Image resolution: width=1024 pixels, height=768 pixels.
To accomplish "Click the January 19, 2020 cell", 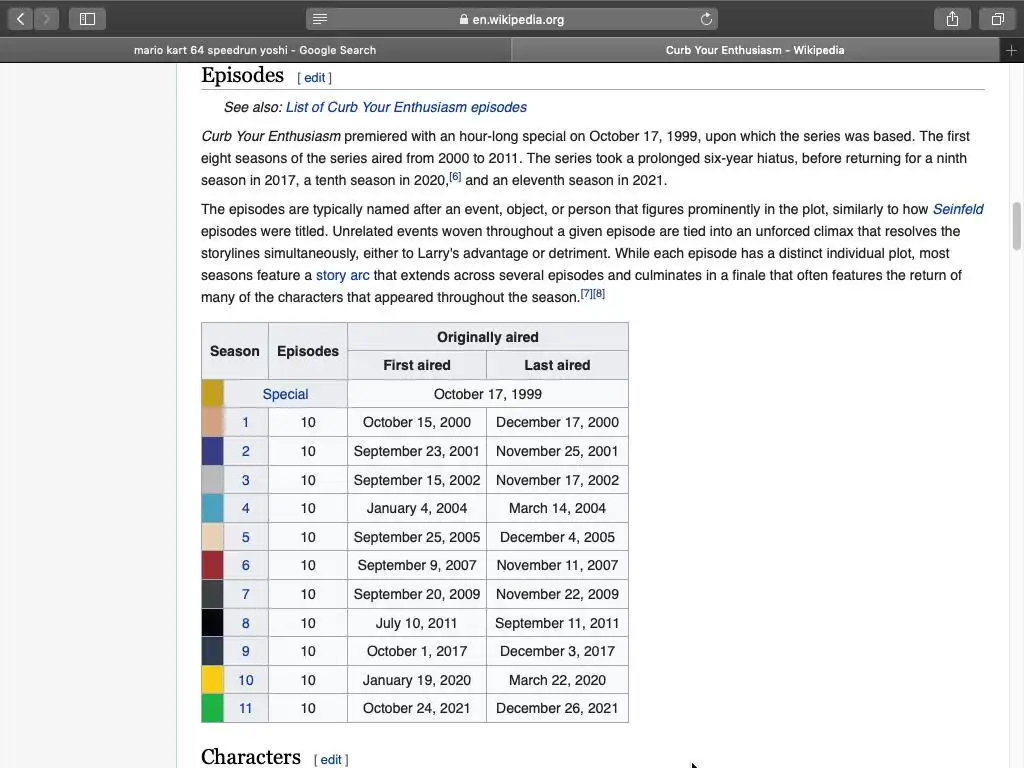I will pos(417,680).
